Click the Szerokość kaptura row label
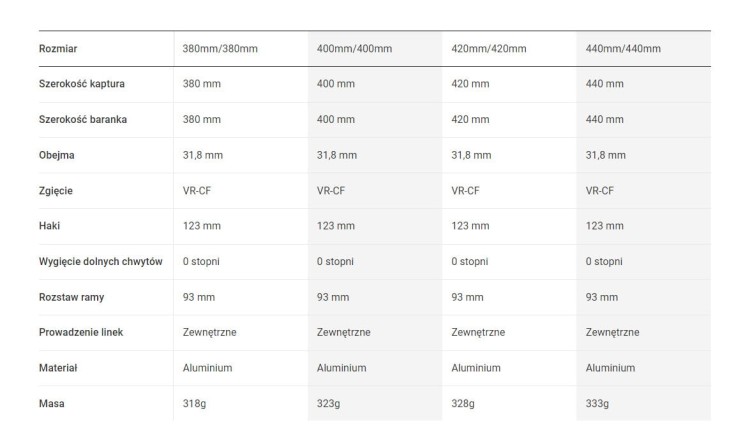This screenshot has height=446, width=750. pyautogui.click(x=82, y=84)
